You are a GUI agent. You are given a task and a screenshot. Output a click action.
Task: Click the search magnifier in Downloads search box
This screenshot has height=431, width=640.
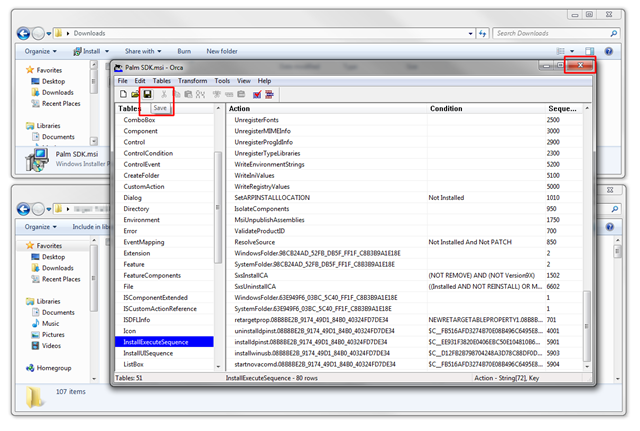coord(613,33)
